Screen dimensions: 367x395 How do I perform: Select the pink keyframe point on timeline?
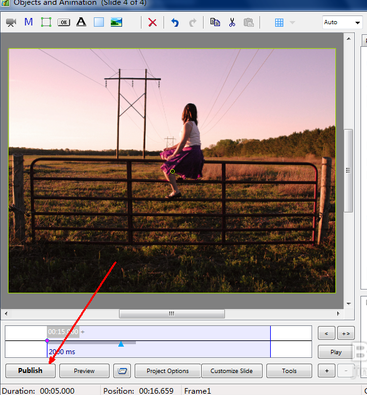pos(47,341)
